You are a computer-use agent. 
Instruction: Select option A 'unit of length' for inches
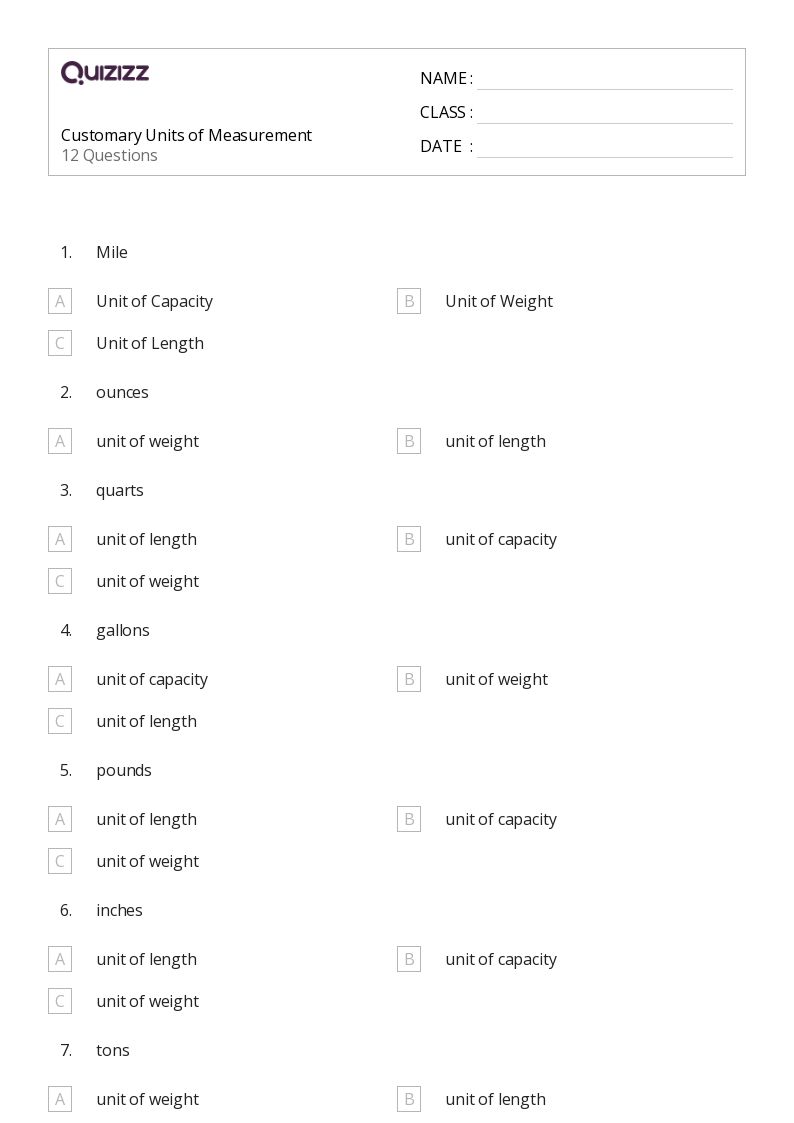60,959
